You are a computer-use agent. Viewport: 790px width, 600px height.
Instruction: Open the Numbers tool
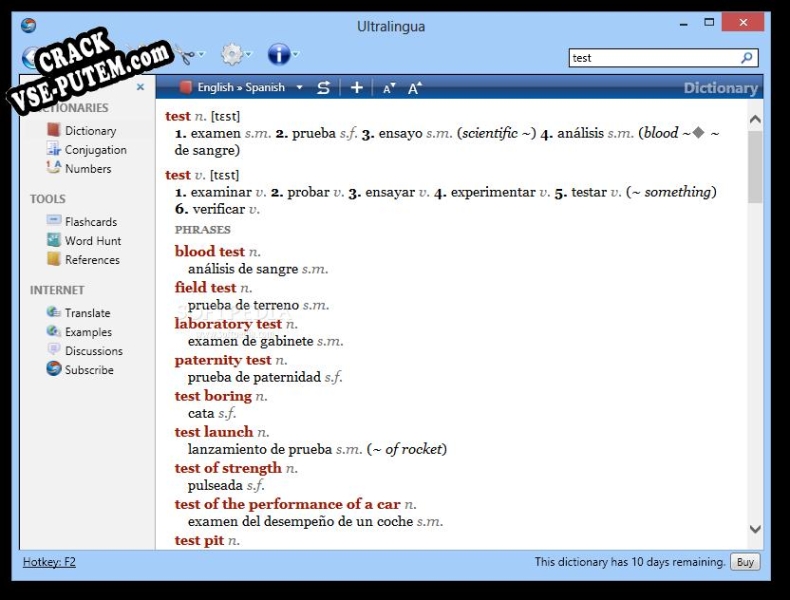coord(87,169)
